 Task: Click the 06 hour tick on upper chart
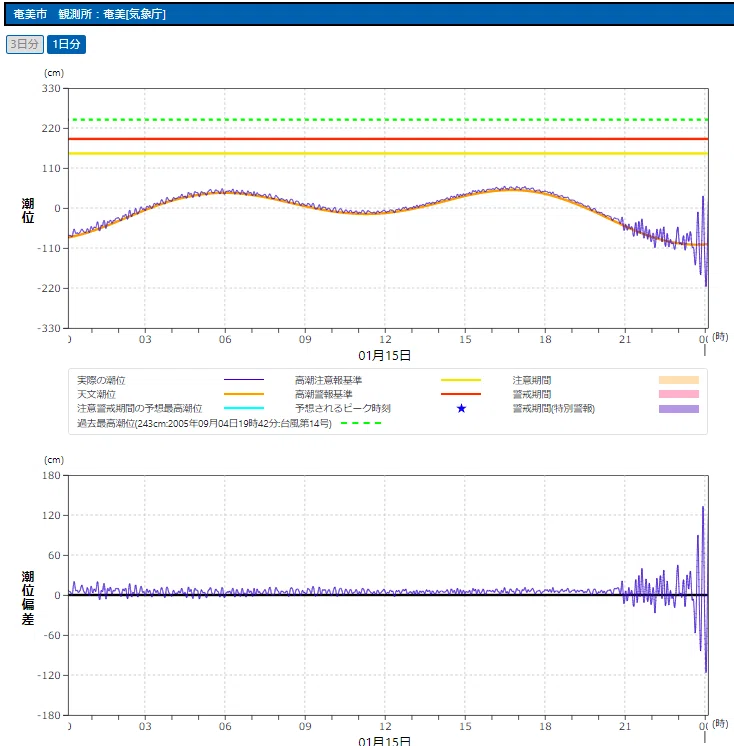pyautogui.click(x=225, y=339)
